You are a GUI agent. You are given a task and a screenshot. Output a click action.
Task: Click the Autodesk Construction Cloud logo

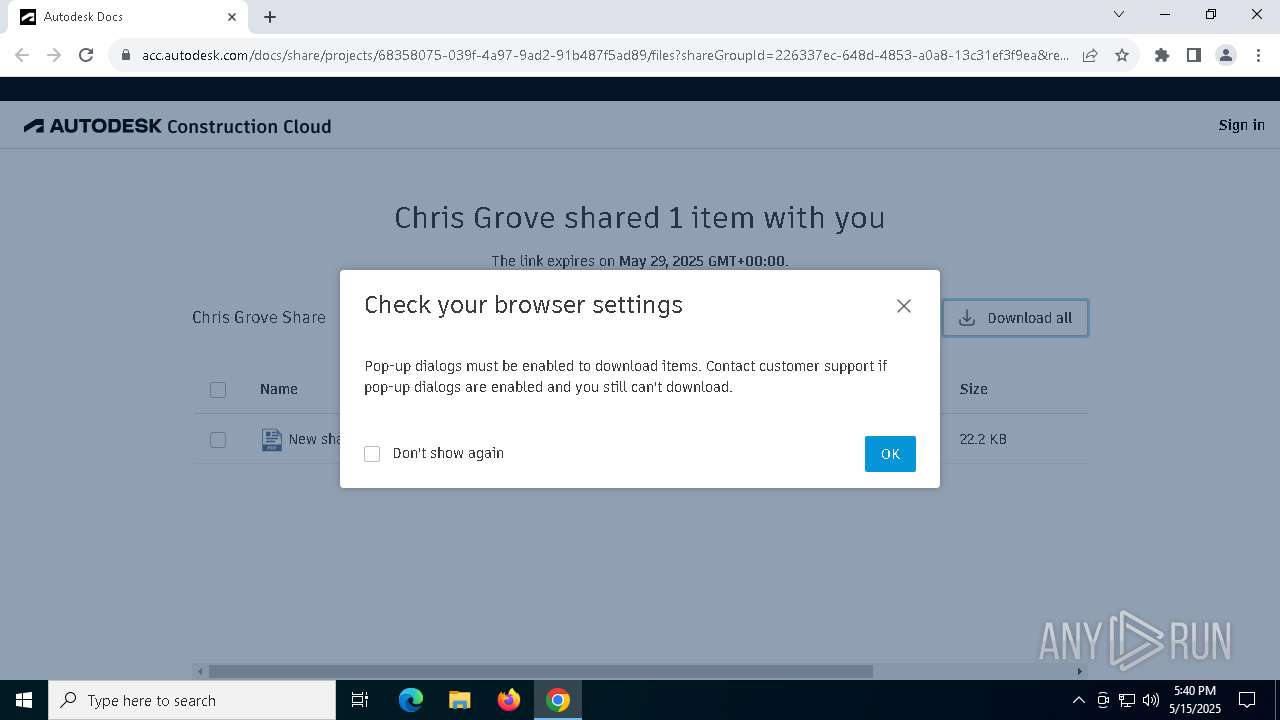178,126
